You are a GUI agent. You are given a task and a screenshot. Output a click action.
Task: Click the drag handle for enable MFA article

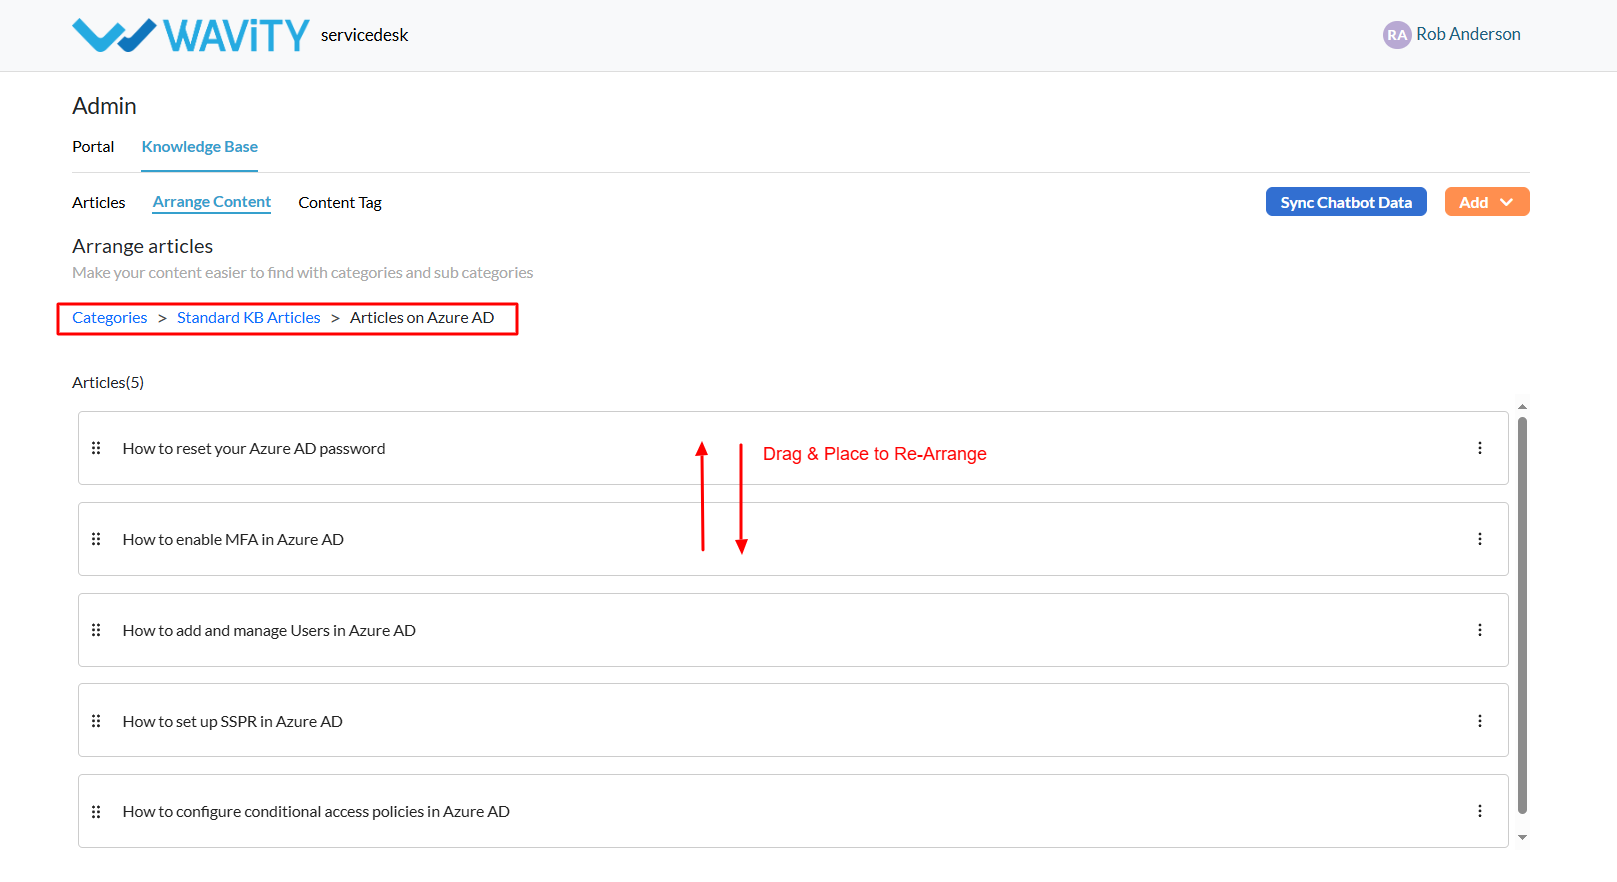click(x=96, y=539)
